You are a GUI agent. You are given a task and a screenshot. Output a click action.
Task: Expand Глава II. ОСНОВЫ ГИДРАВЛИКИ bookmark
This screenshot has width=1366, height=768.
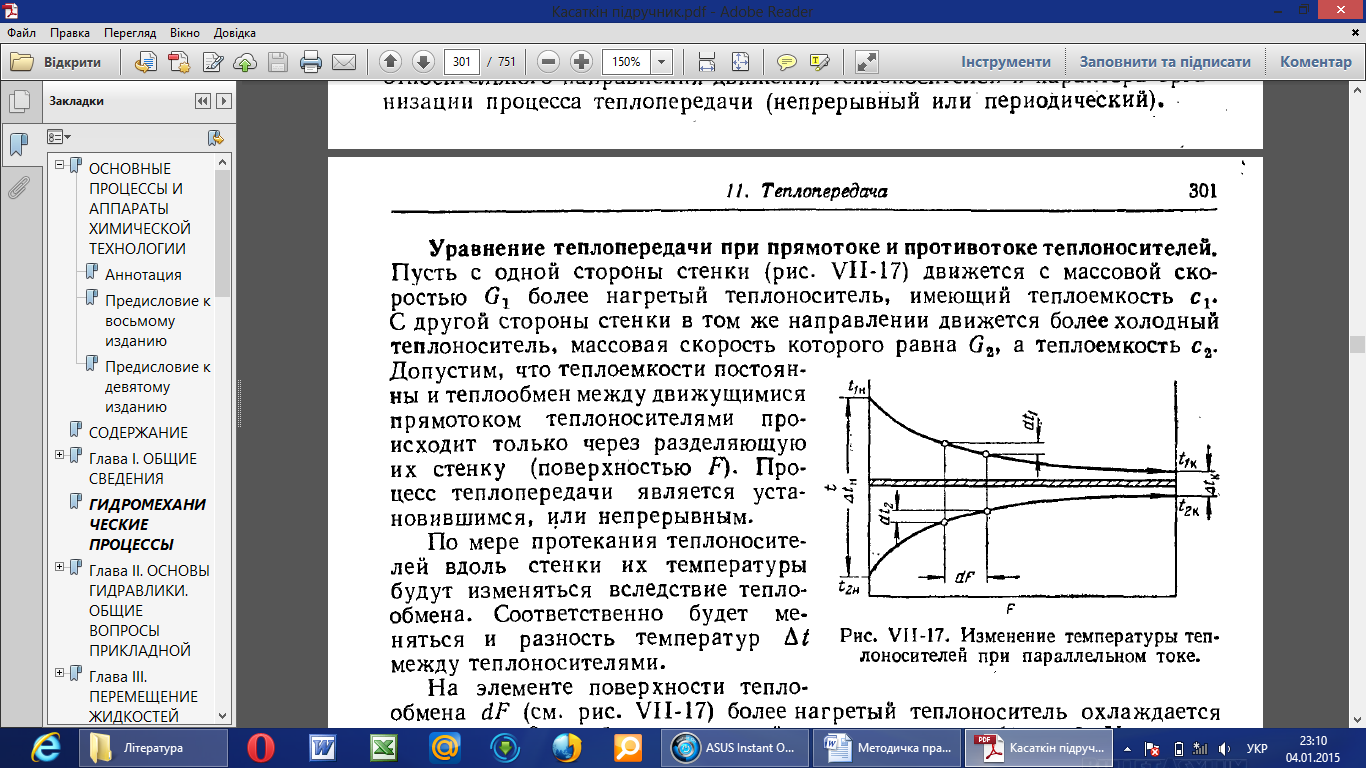pos(60,566)
